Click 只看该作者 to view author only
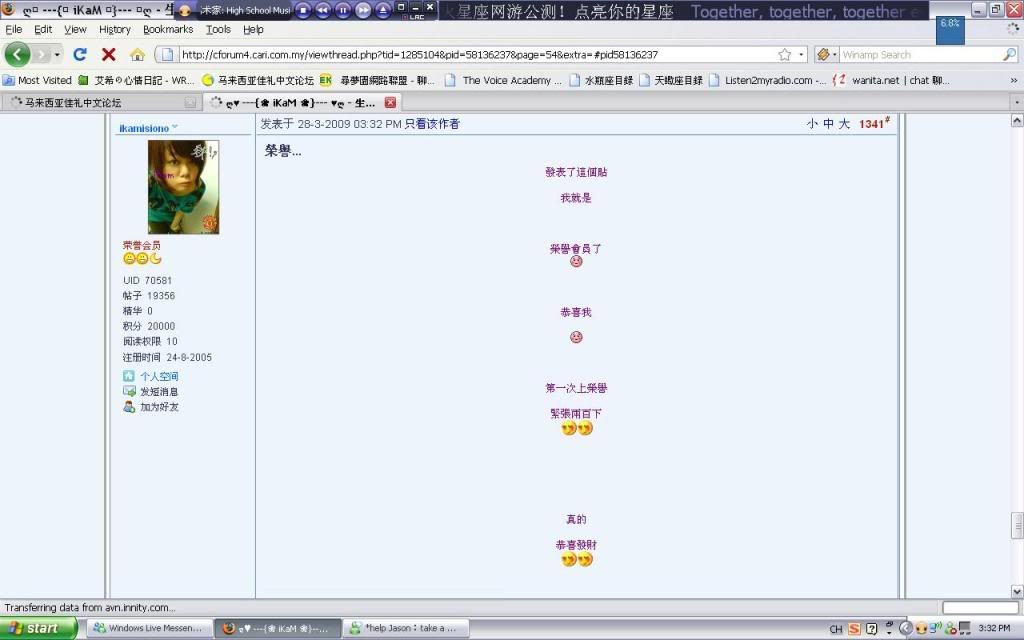 pyautogui.click(x=432, y=124)
